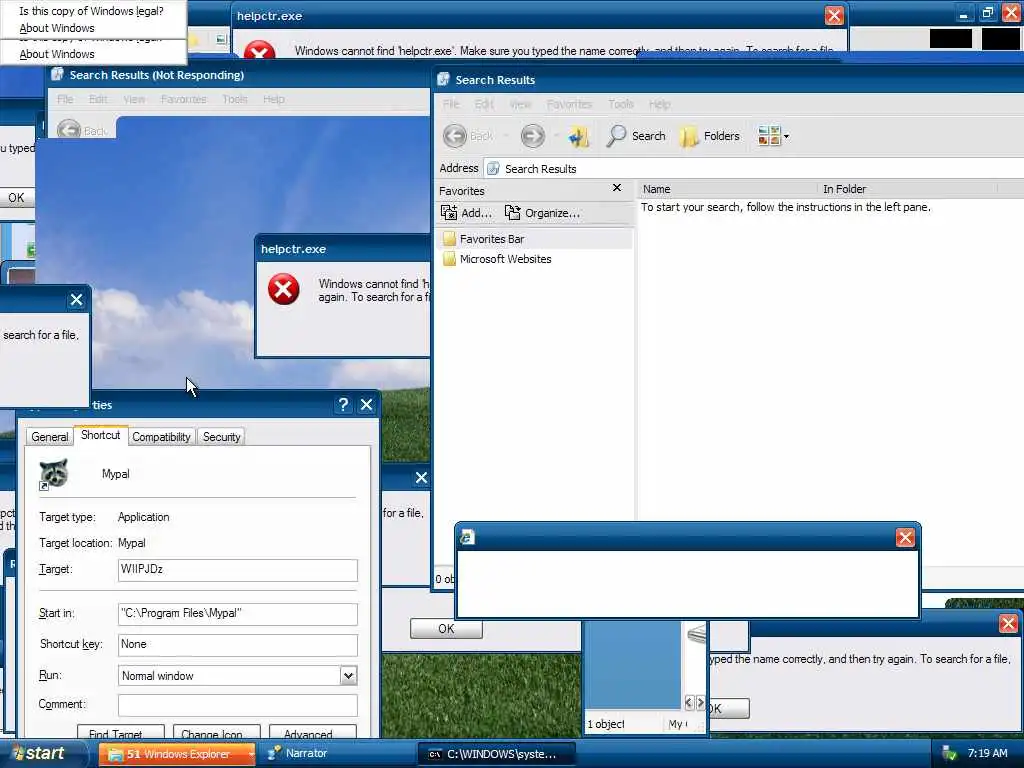The image size is (1024, 768).
Task: Open the 51 Windows Explorer taskbar group
Action: pos(178,754)
